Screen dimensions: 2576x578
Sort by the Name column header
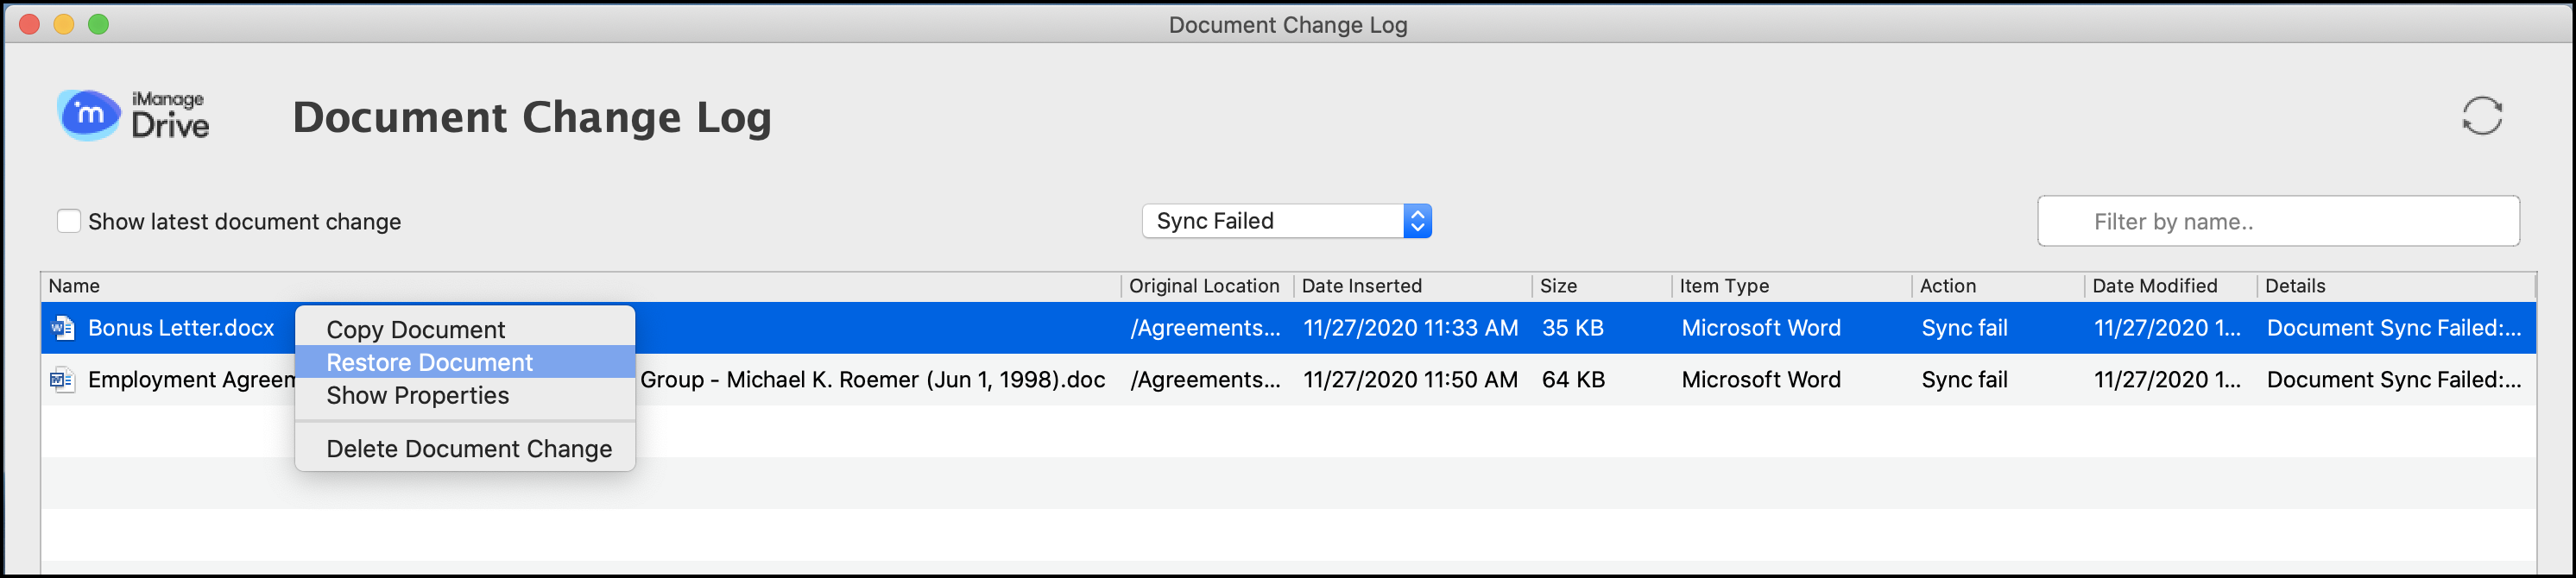[74, 286]
